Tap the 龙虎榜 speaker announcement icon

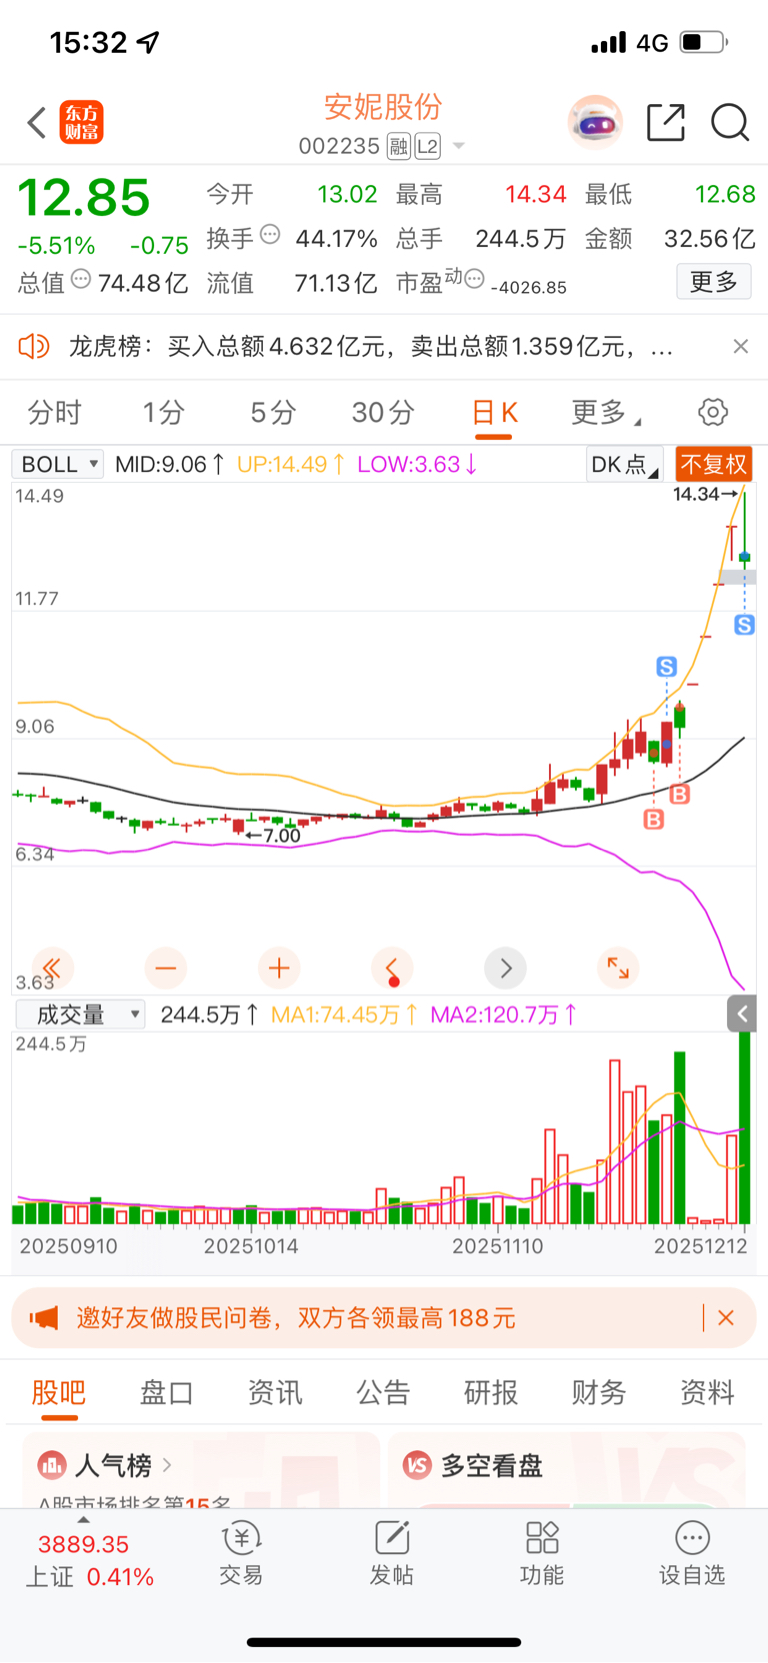[x=34, y=346]
